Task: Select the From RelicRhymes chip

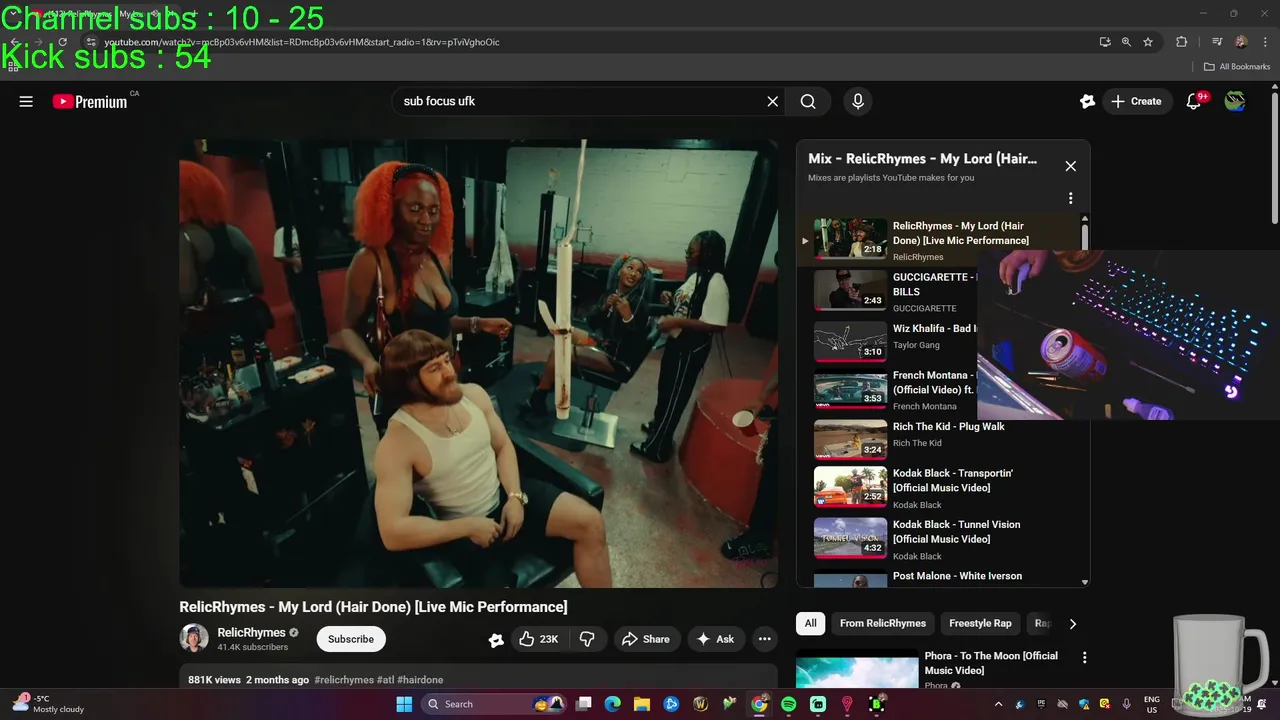Action: coord(883,623)
